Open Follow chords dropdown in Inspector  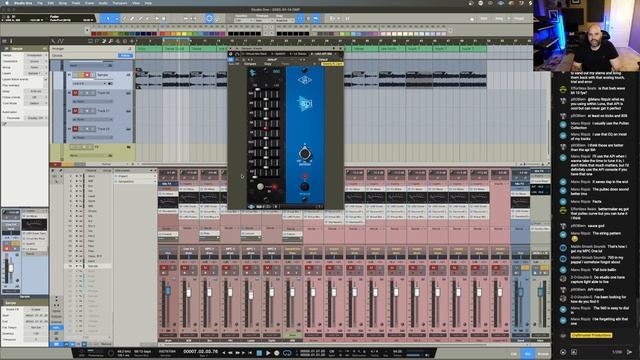35,97
